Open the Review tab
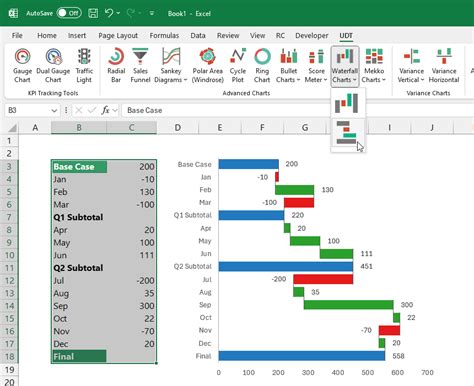474x386 pixels. tap(228, 35)
